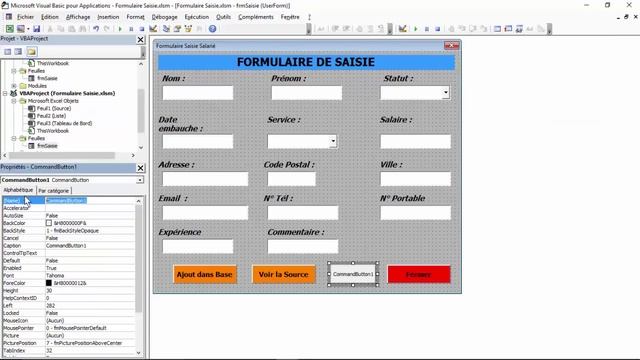The image size is (640, 360).
Task: Close the Propriétés - CommandButton1 panel
Action: coord(140,168)
